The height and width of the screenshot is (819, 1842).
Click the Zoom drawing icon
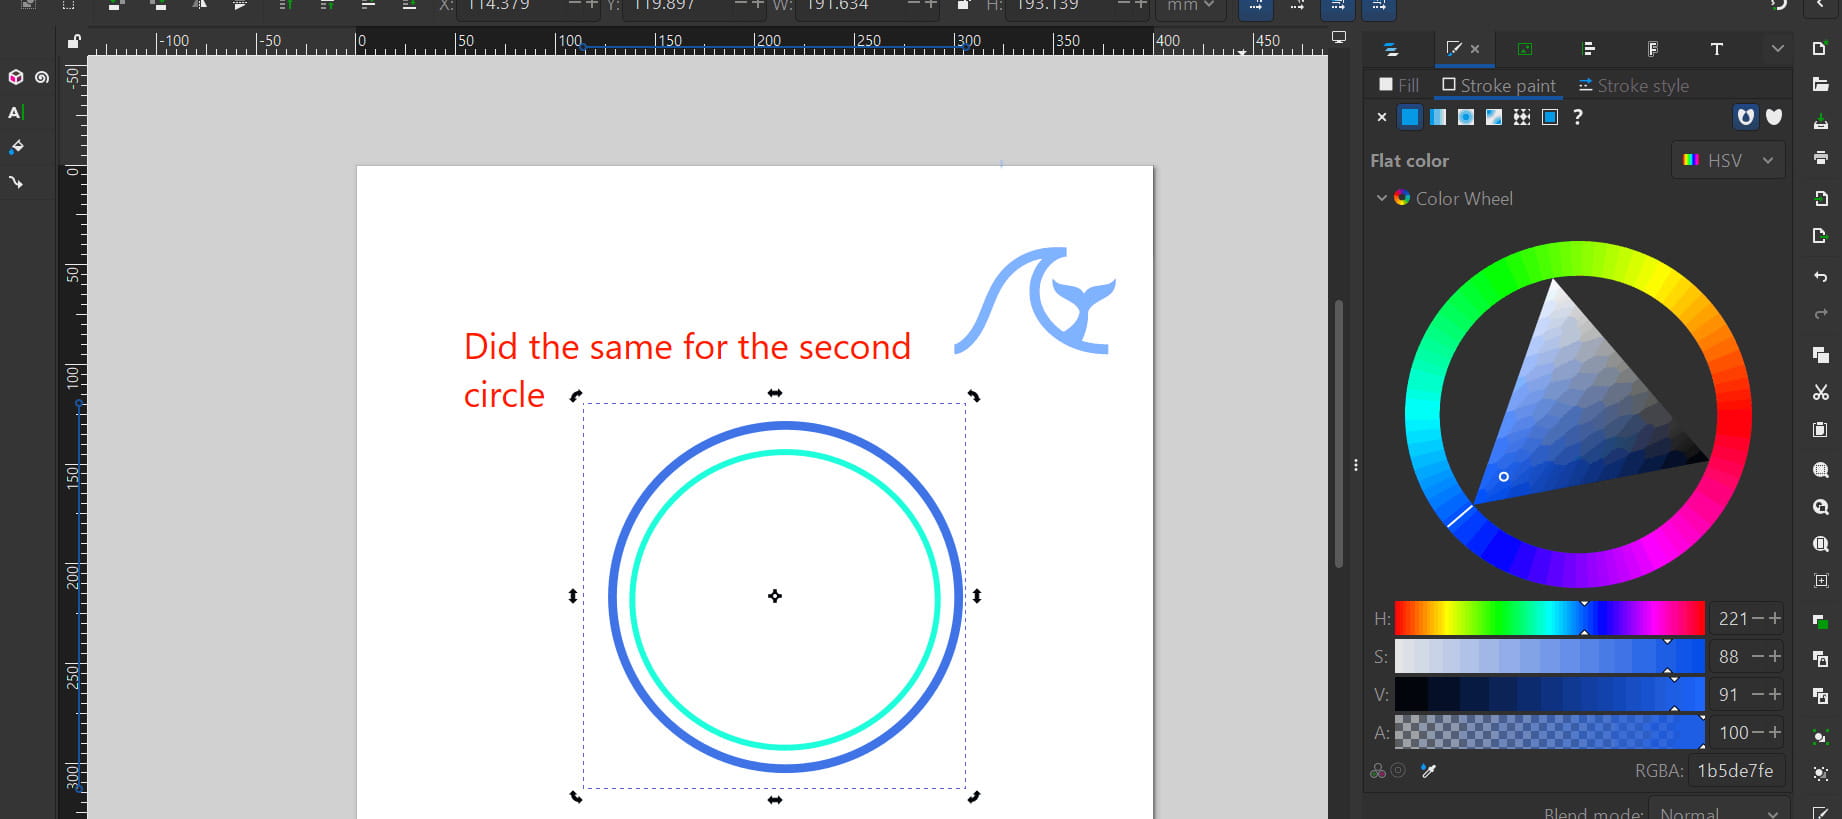pos(1820,507)
